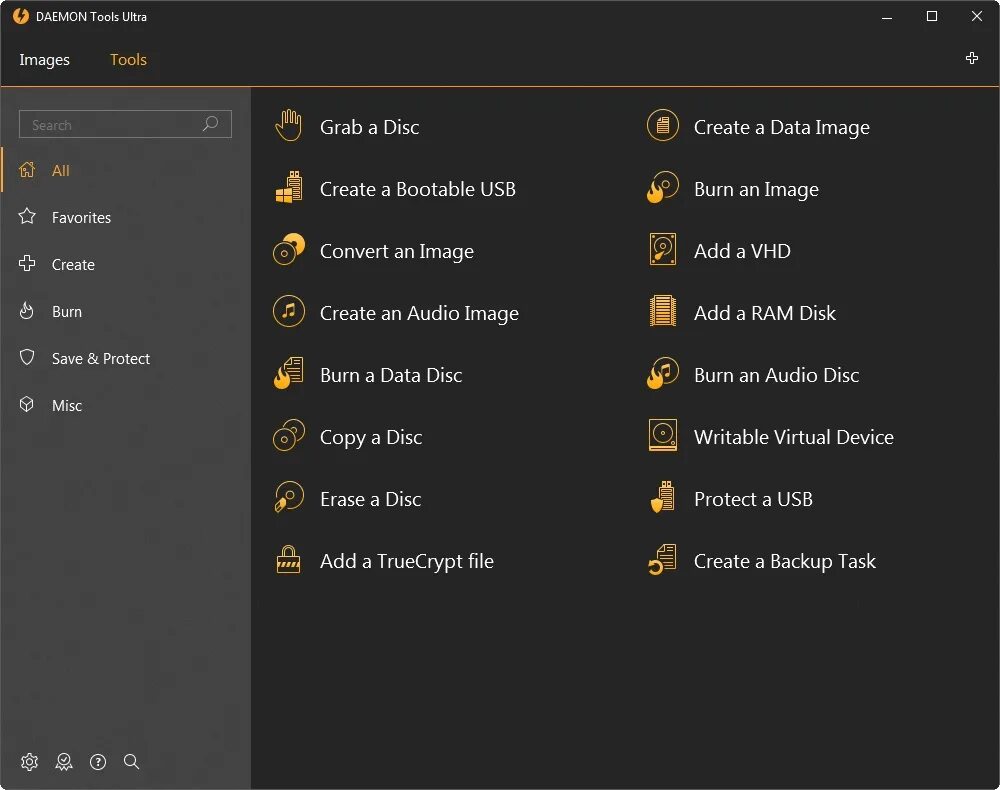Click the Convert an Image disc icon
The height and width of the screenshot is (790, 1000).
pos(289,249)
